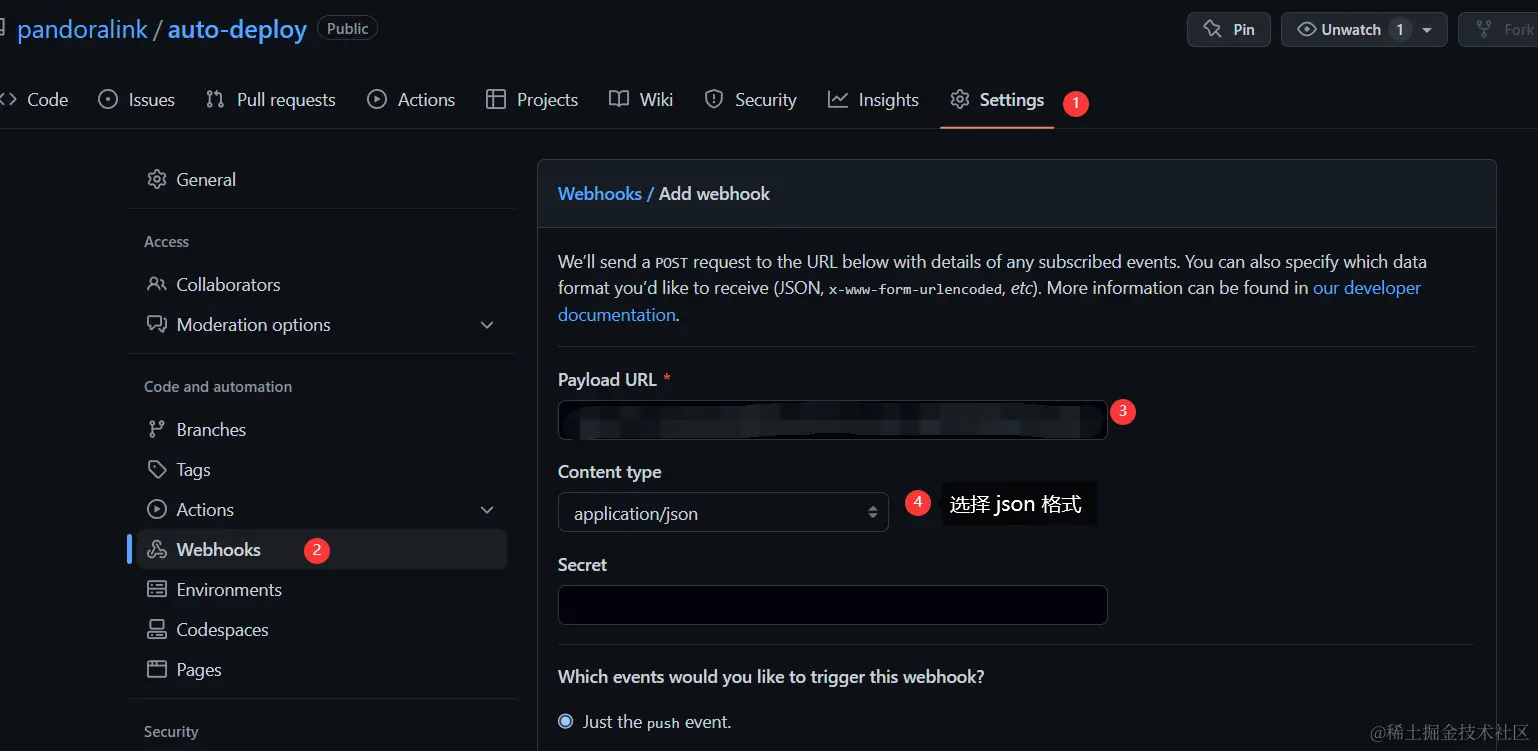Switch to the Pull requests tab

tap(271, 100)
